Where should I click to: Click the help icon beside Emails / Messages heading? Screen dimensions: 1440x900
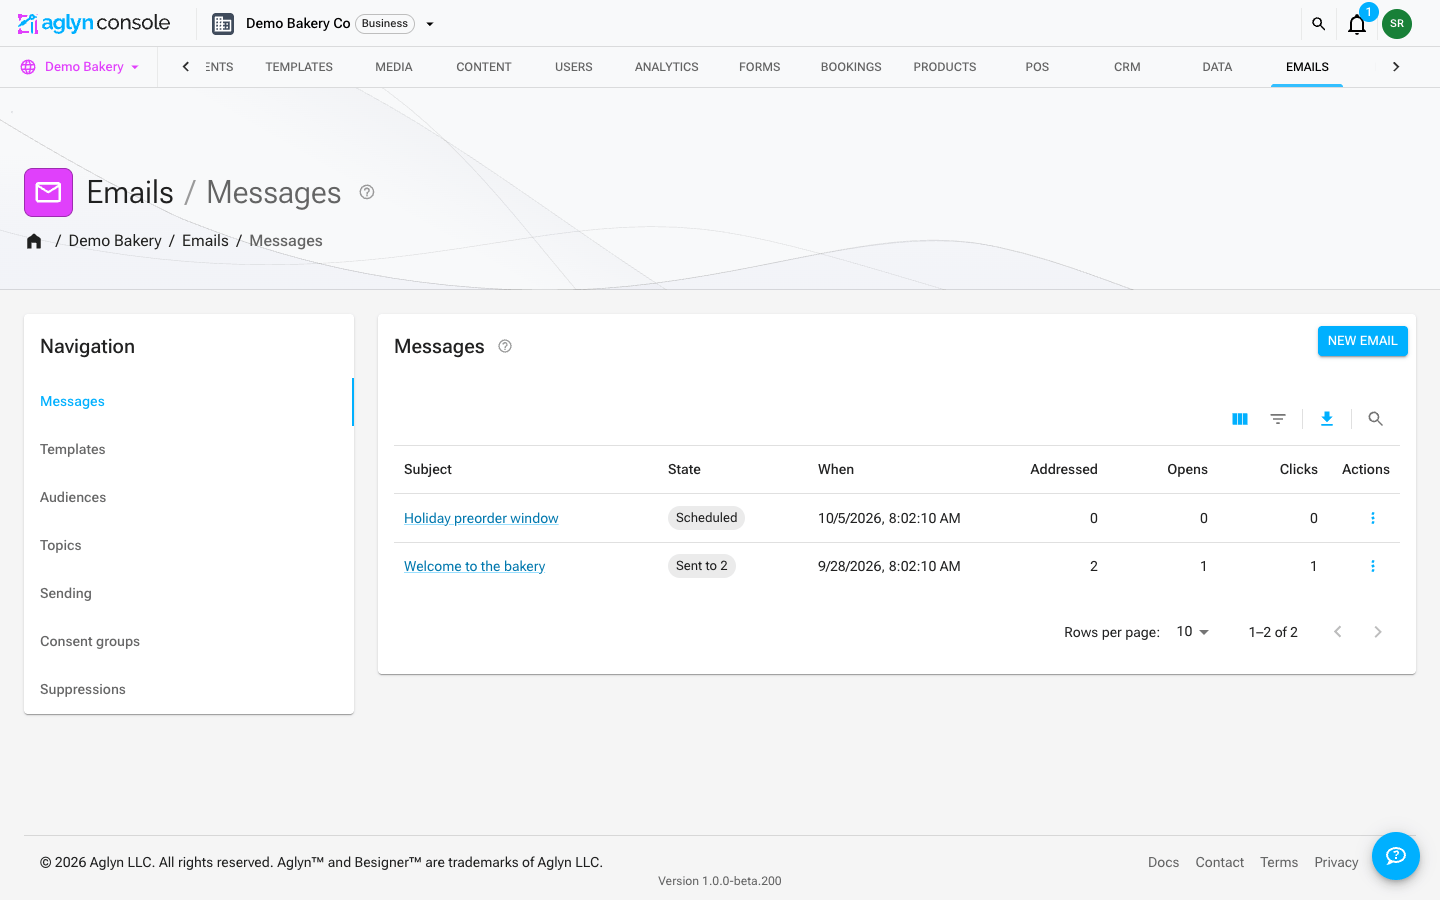tap(367, 192)
